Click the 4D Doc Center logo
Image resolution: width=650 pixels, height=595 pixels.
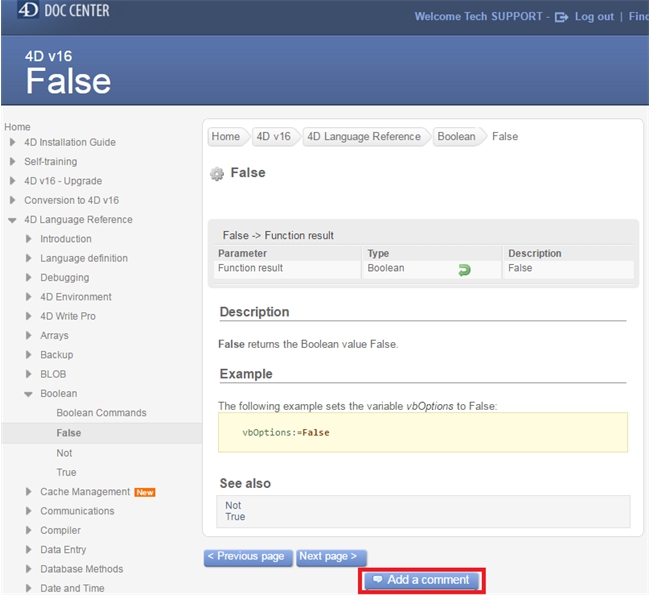pos(61,12)
